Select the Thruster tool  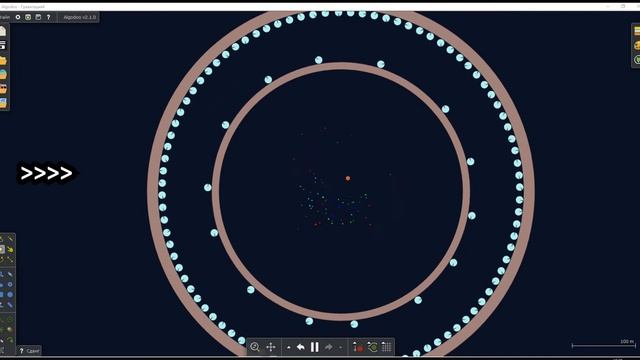point(10,329)
